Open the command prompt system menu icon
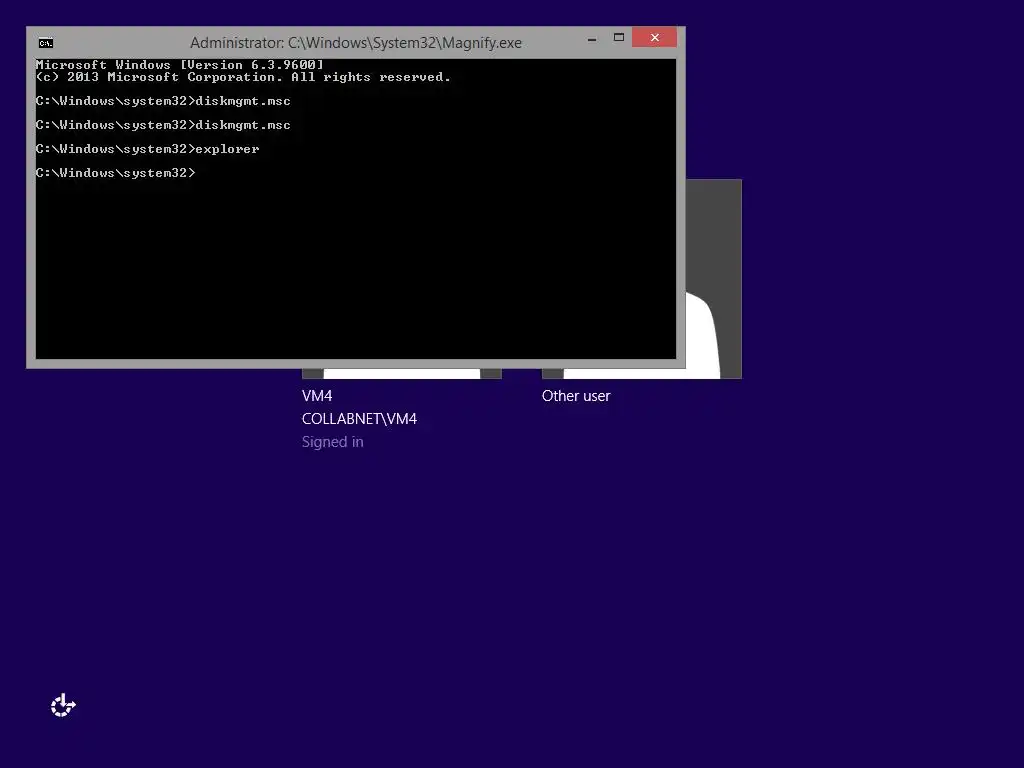Image resolution: width=1024 pixels, height=768 pixels. (x=46, y=43)
